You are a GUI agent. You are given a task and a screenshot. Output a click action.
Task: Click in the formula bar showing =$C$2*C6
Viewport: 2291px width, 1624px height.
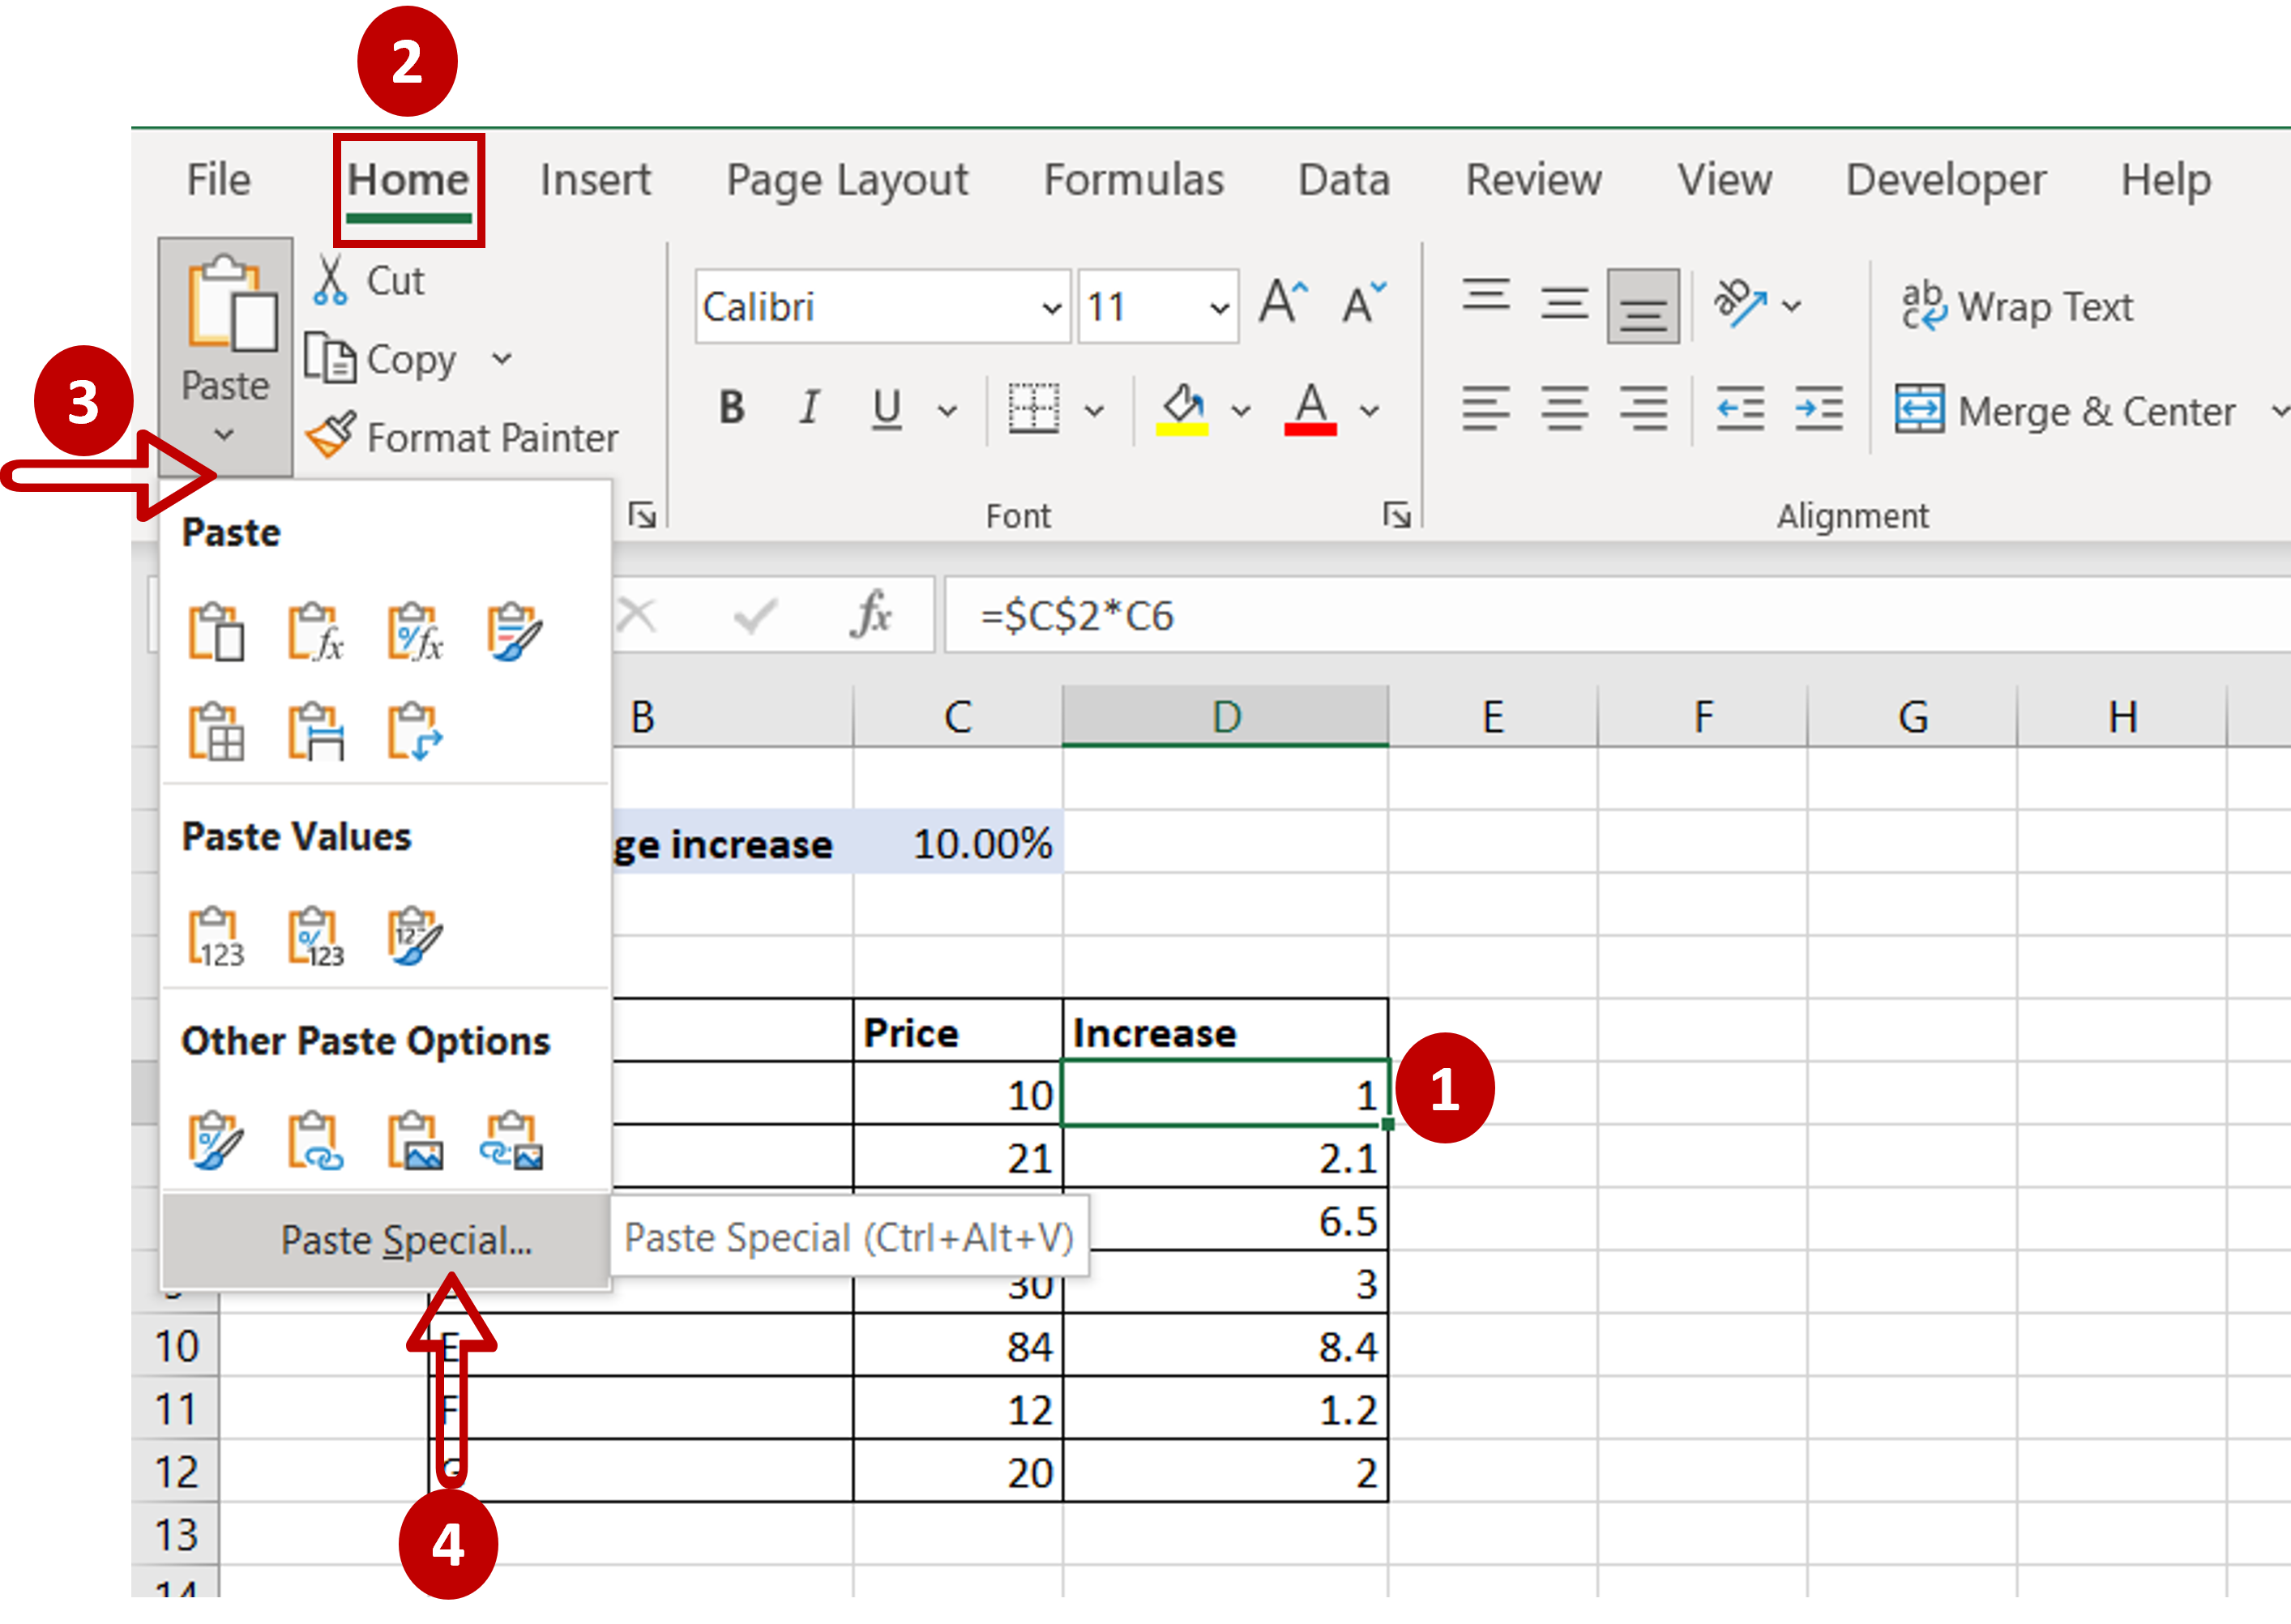(1617, 615)
